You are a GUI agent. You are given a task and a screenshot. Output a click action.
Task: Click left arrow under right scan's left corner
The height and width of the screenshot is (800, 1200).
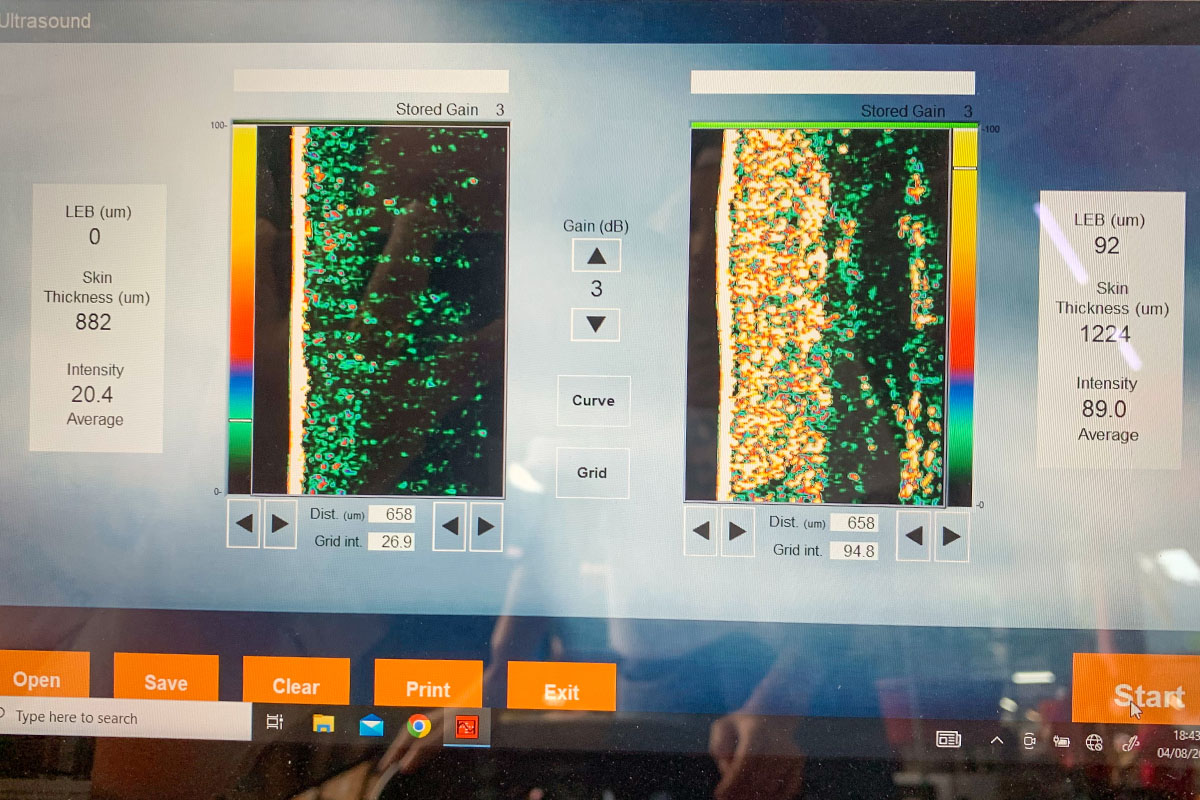pyautogui.click(x=701, y=531)
